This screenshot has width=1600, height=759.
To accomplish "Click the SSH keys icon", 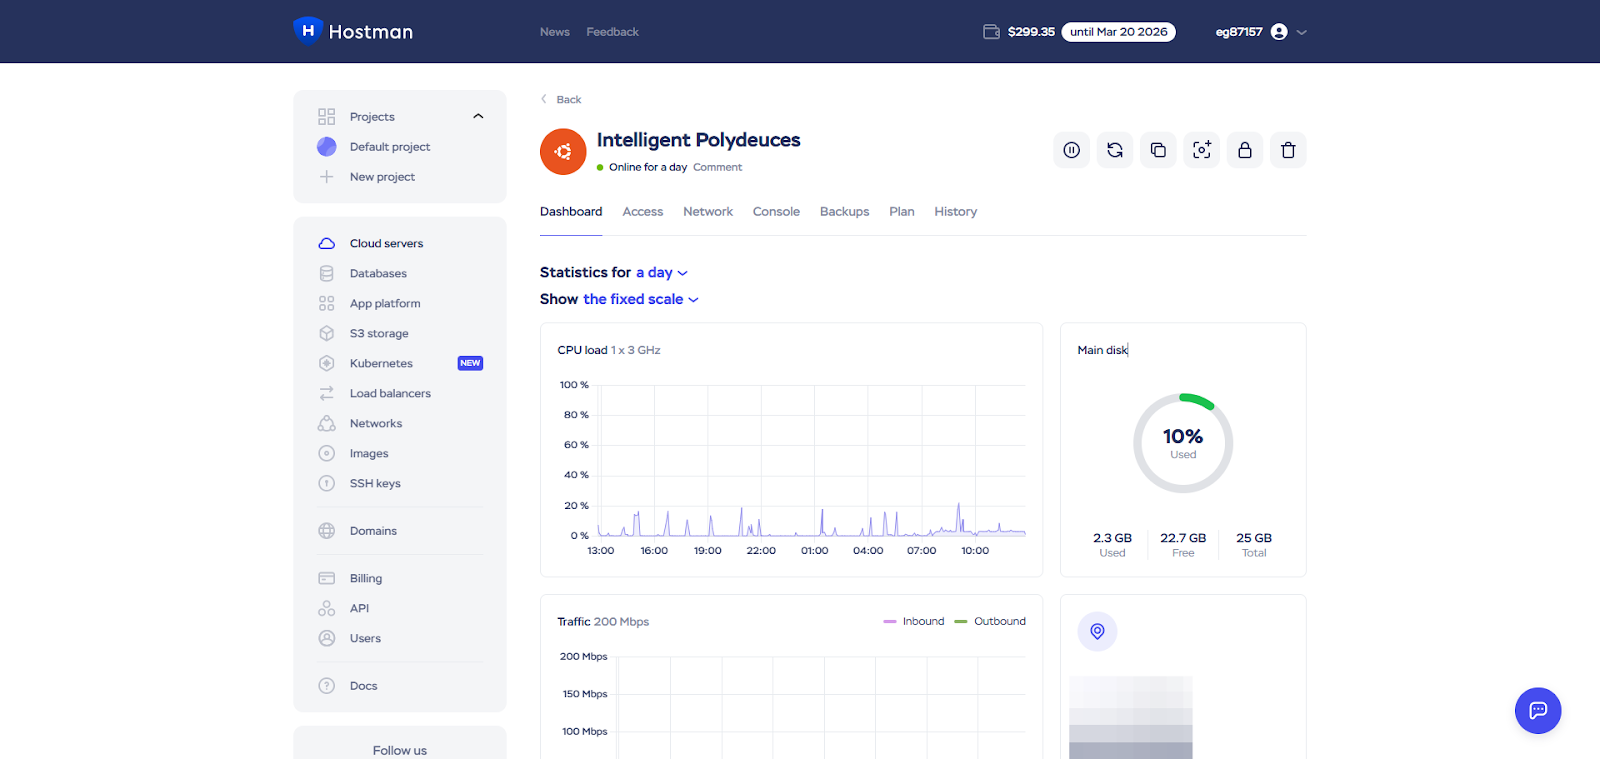I will pyautogui.click(x=326, y=484).
